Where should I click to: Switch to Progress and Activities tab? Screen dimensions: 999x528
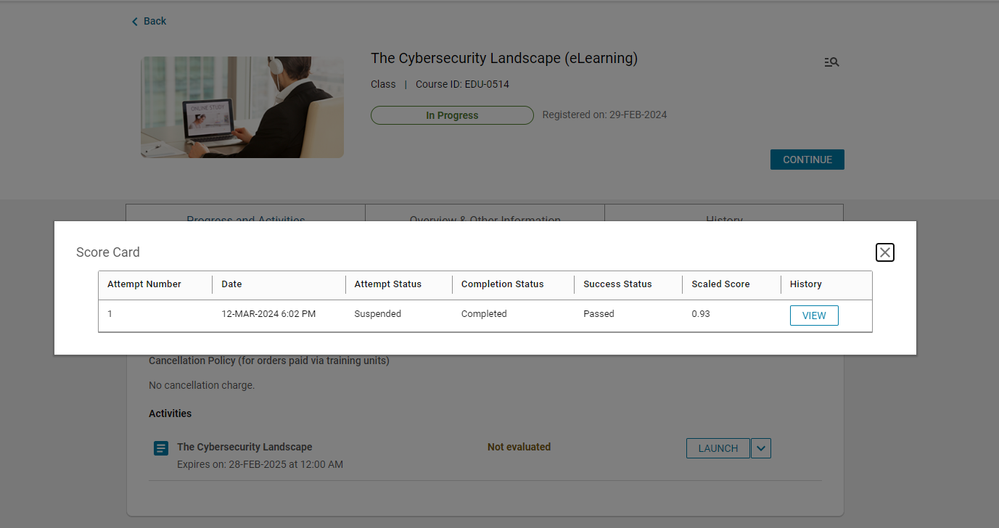pyautogui.click(x=245, y=213)
